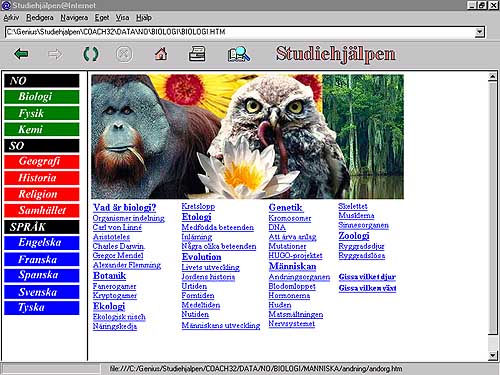500x375 pixels.
Task: Open the Geografi subject button
Action: click(42, 162)
